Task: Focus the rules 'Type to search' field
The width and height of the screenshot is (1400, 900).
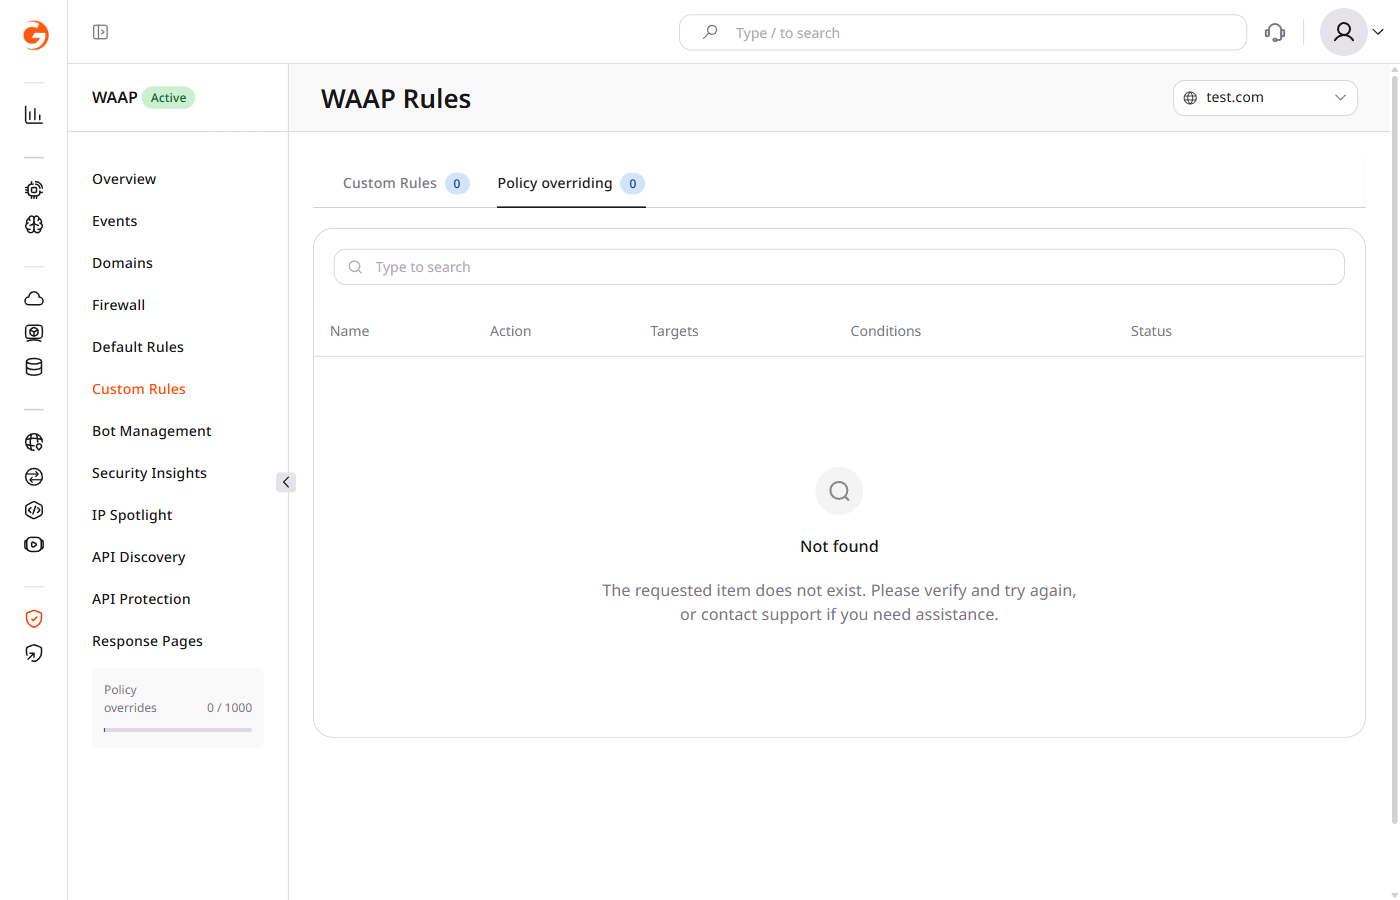Action: [839, 267]
